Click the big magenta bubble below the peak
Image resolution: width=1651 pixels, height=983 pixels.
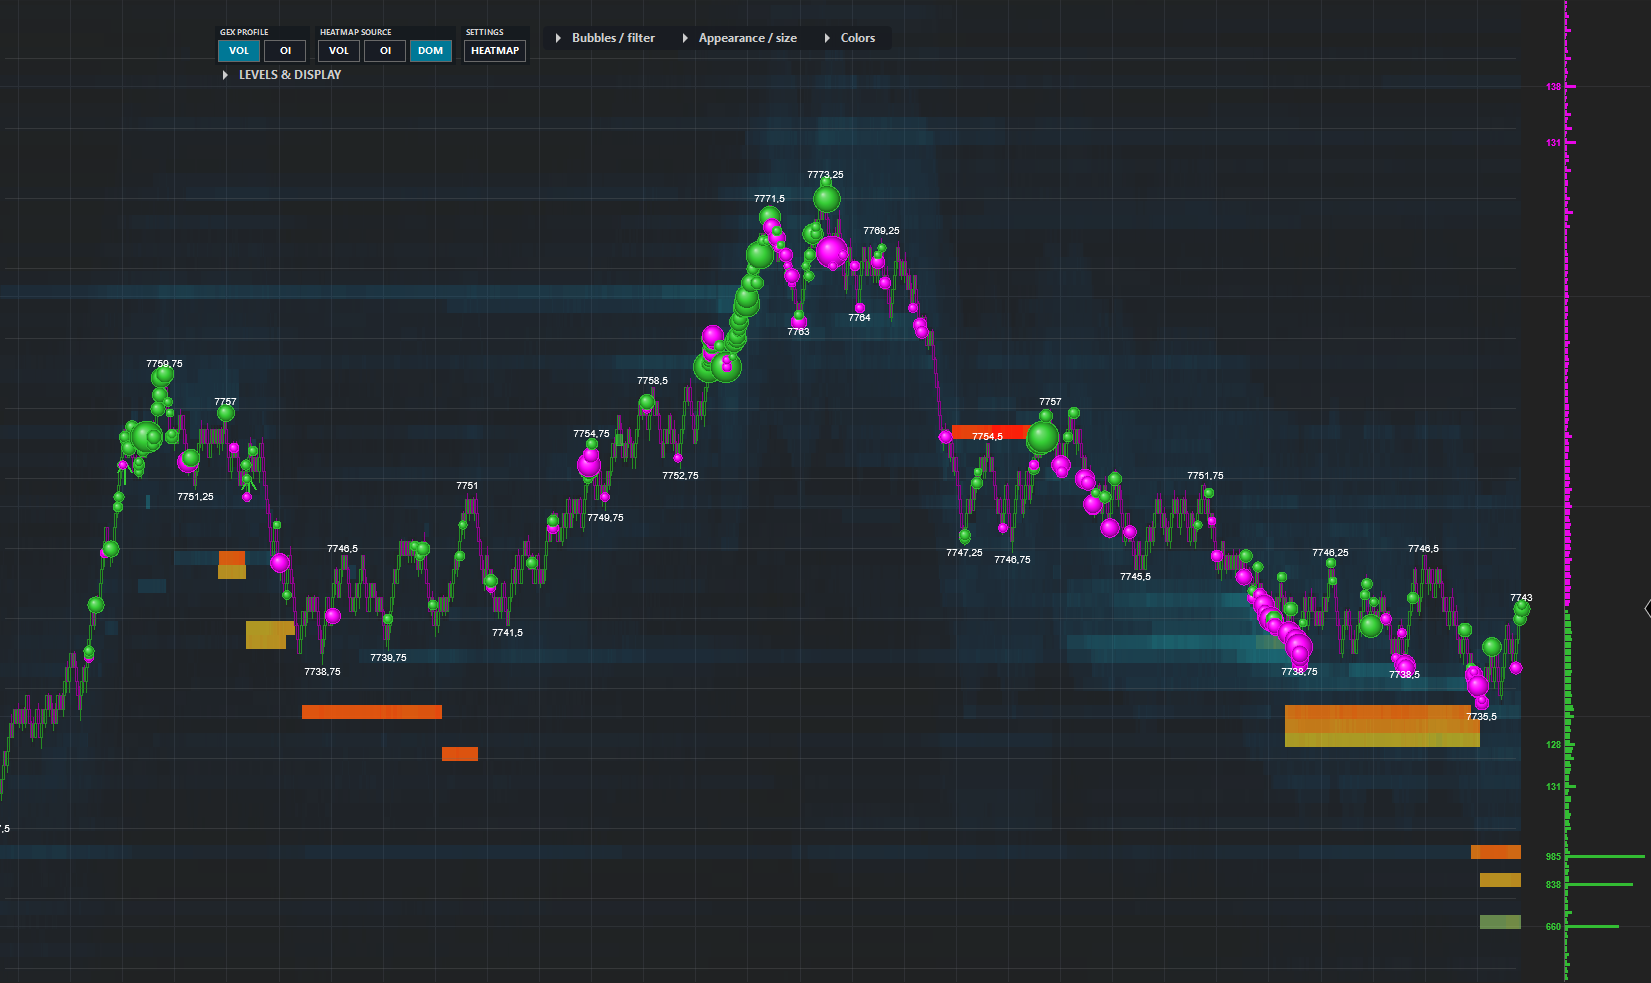(831, 251)
